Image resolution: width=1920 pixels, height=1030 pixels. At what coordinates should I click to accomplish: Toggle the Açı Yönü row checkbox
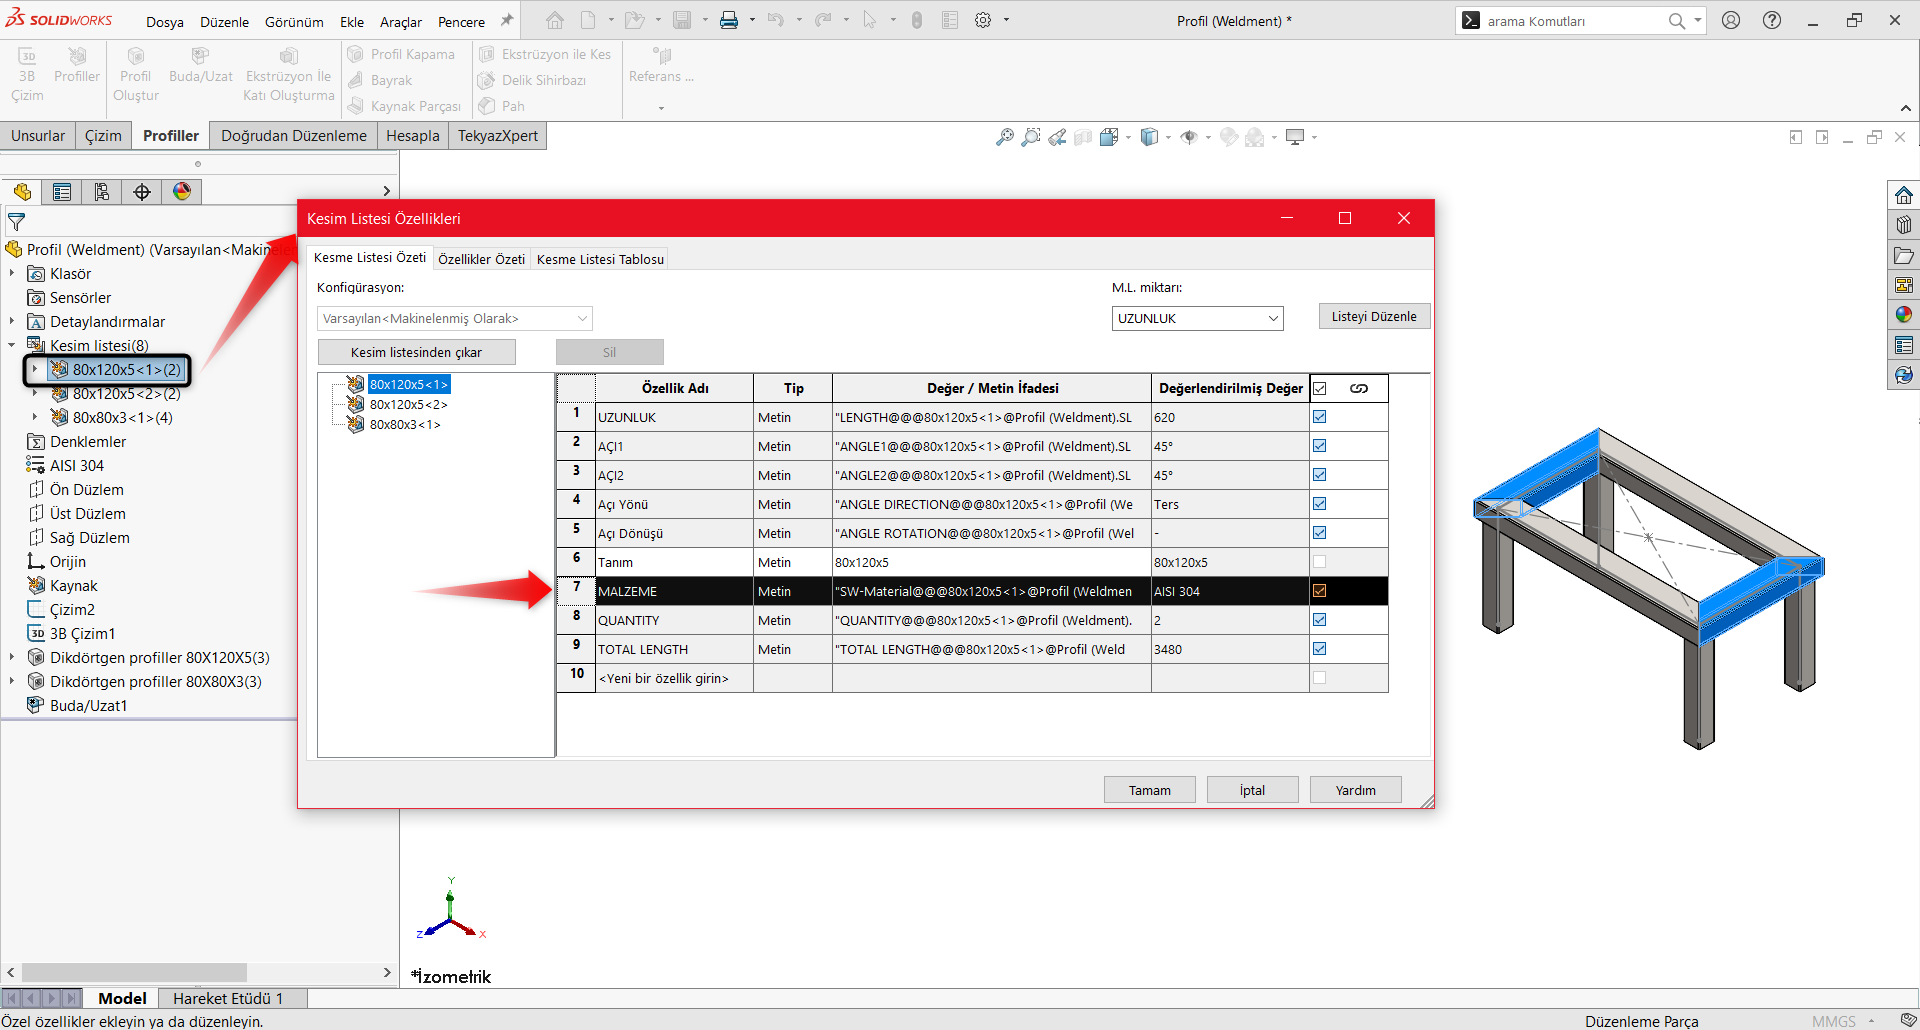click(x=1320, y=504)
